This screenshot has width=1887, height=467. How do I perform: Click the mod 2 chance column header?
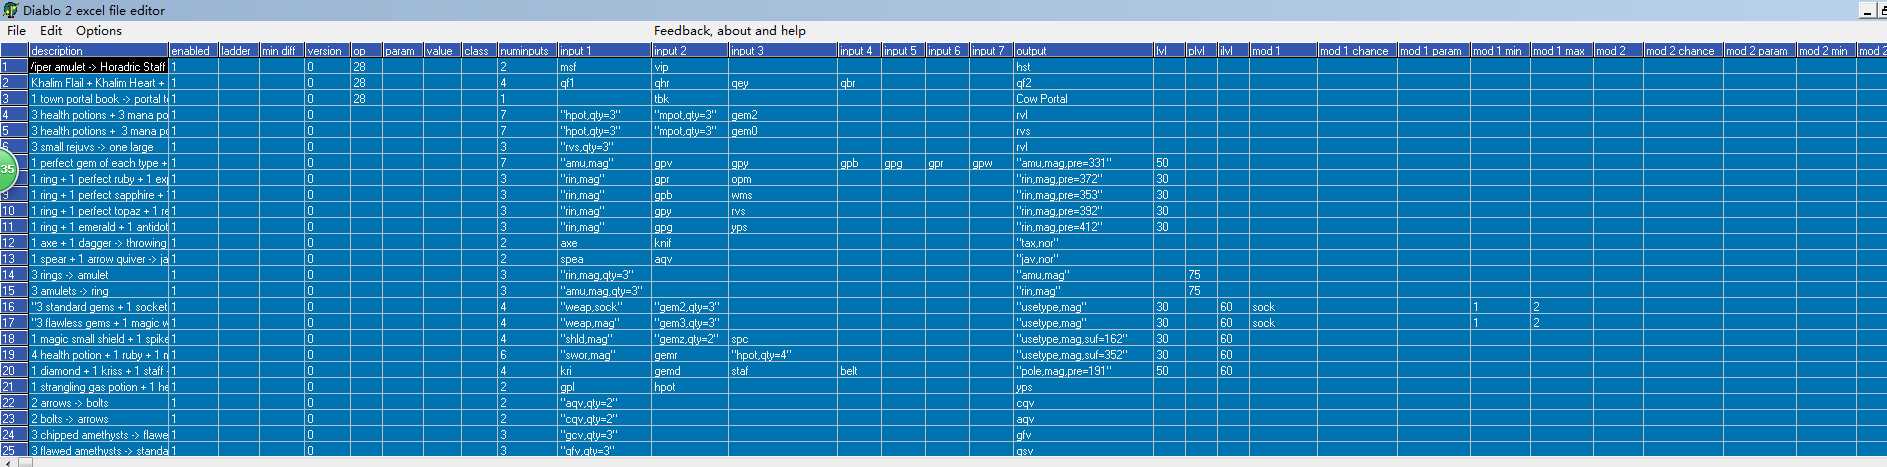click(1683, 50)
